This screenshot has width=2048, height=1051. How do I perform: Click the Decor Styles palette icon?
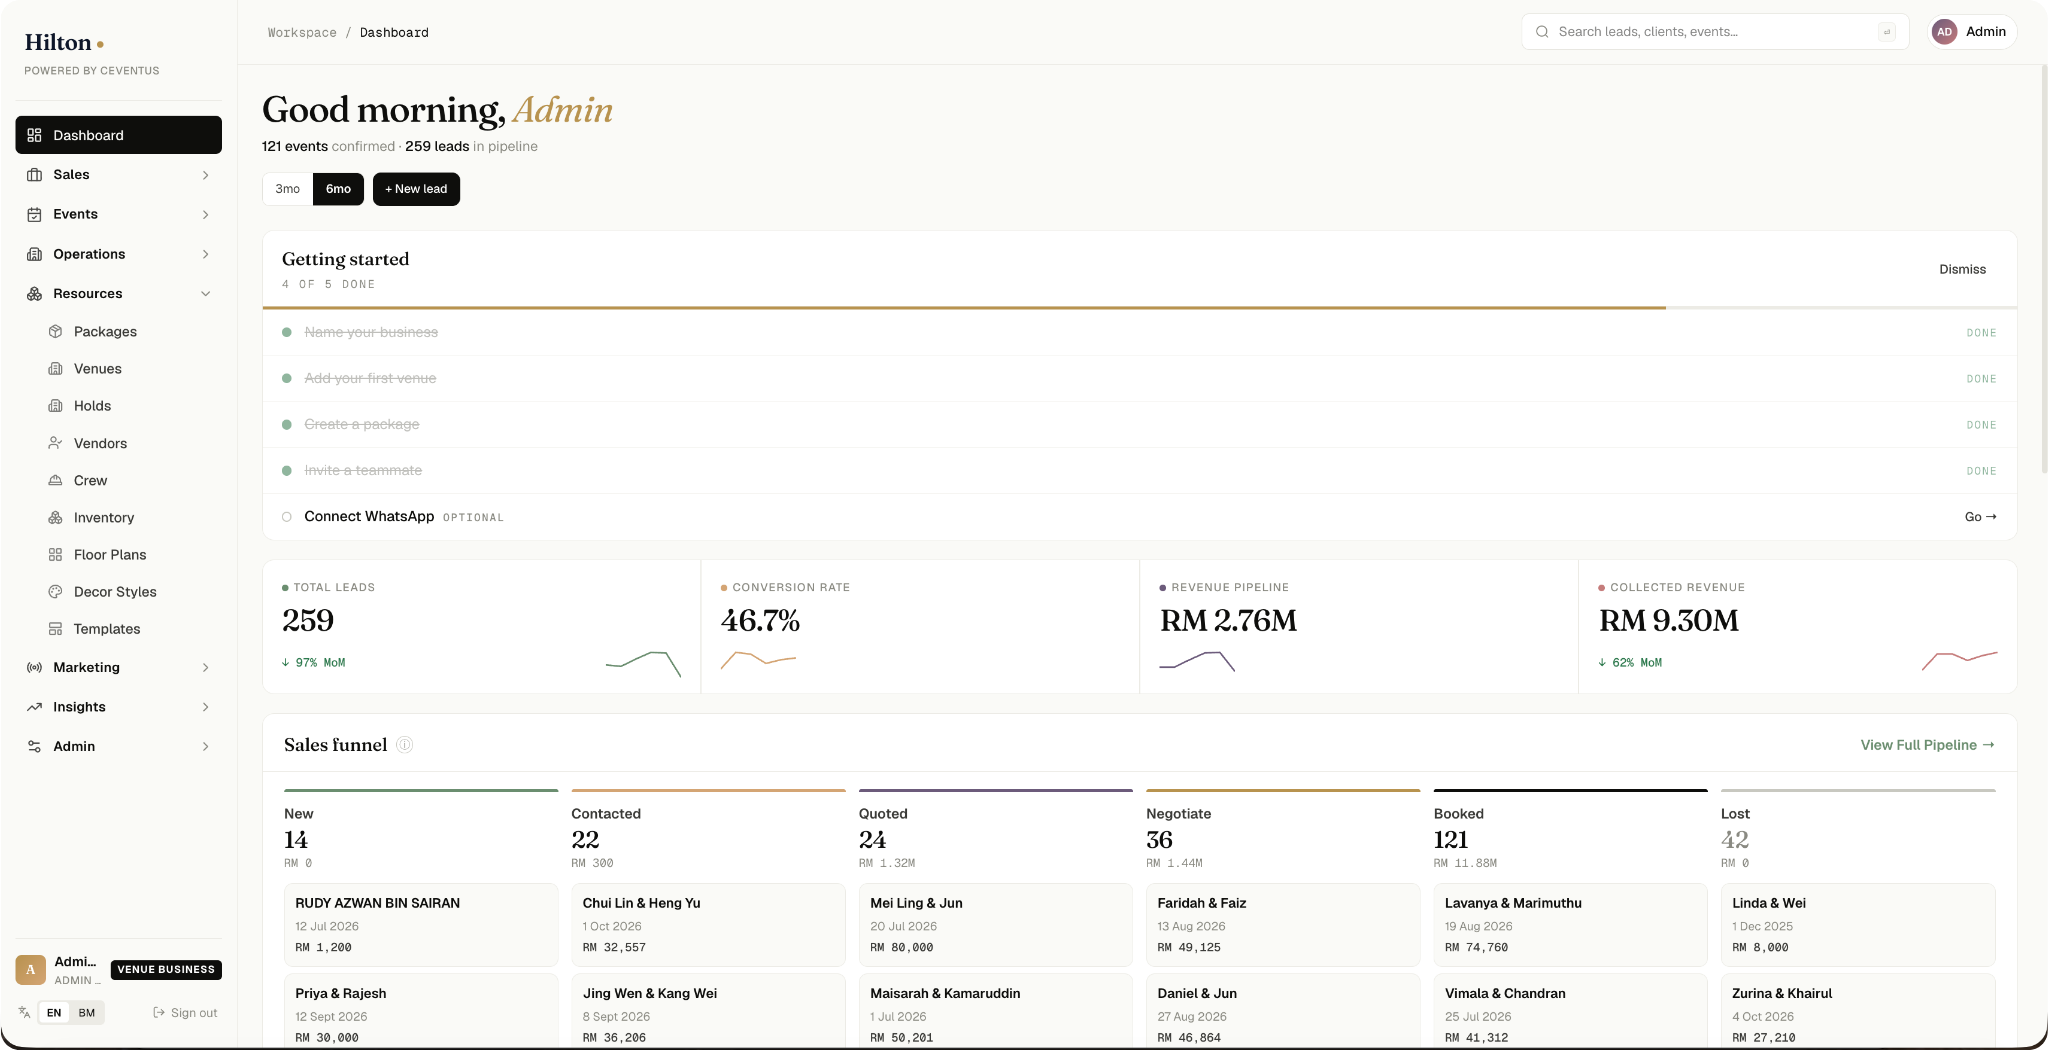(x=56, y=591)
